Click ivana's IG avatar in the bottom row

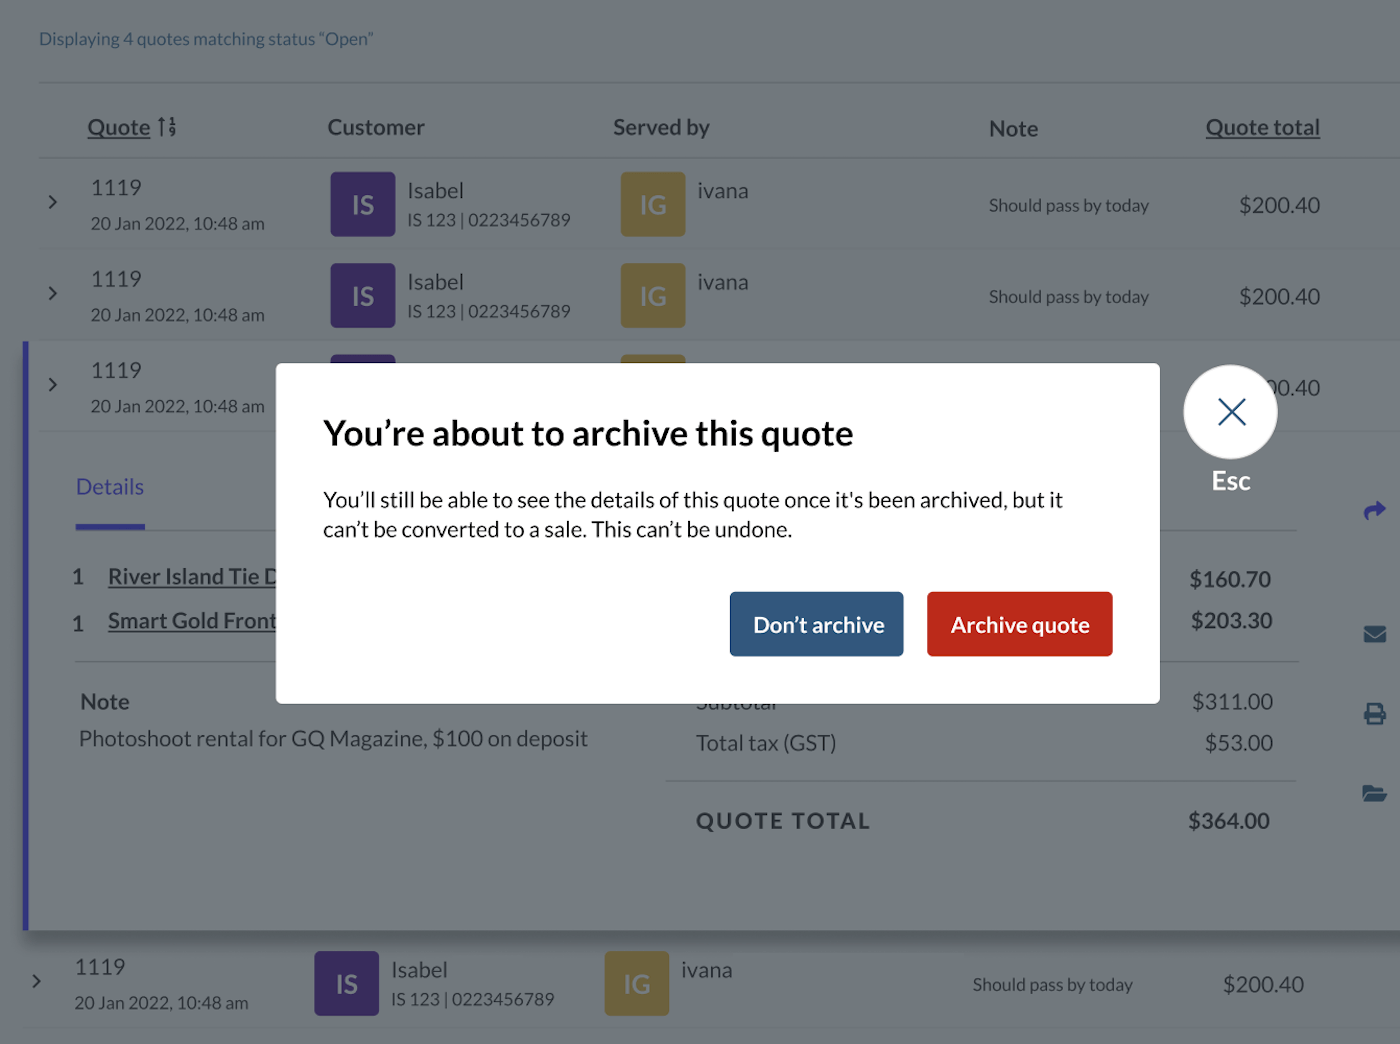tap(637, 983)
